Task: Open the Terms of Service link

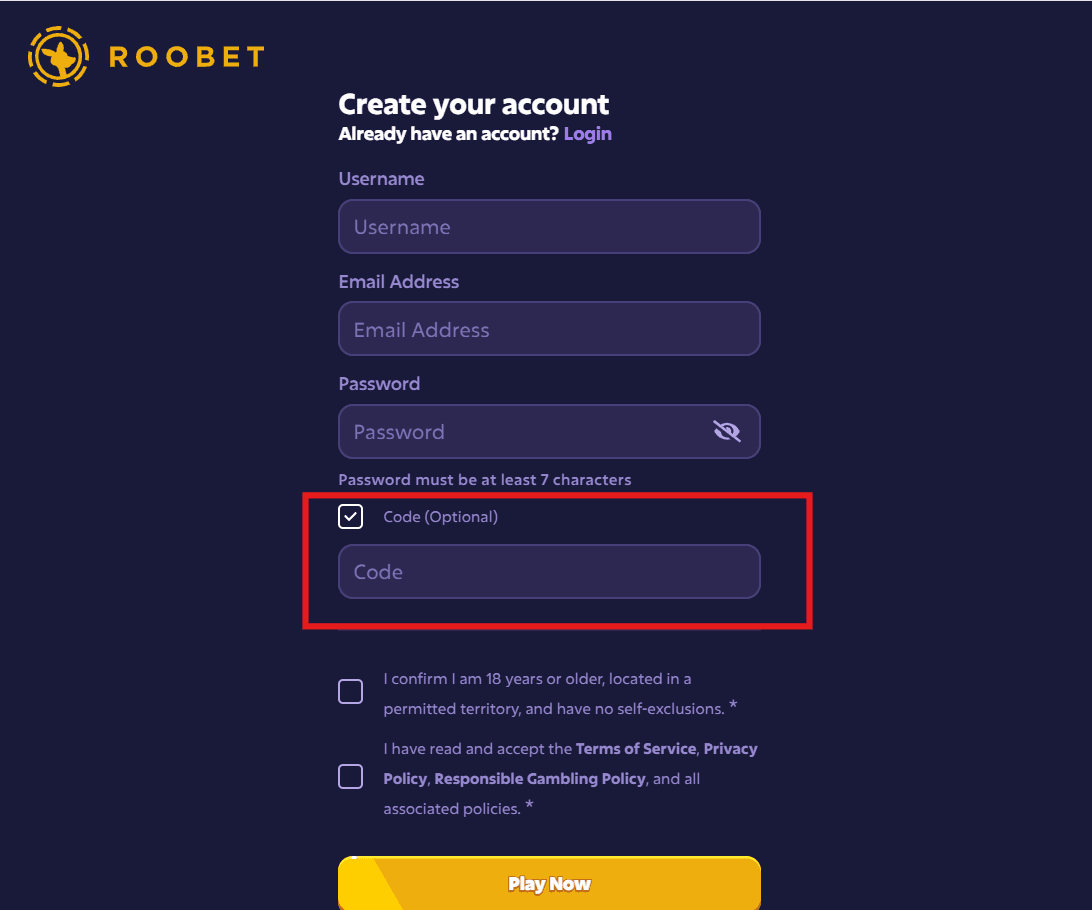Action: coord(636,749)
